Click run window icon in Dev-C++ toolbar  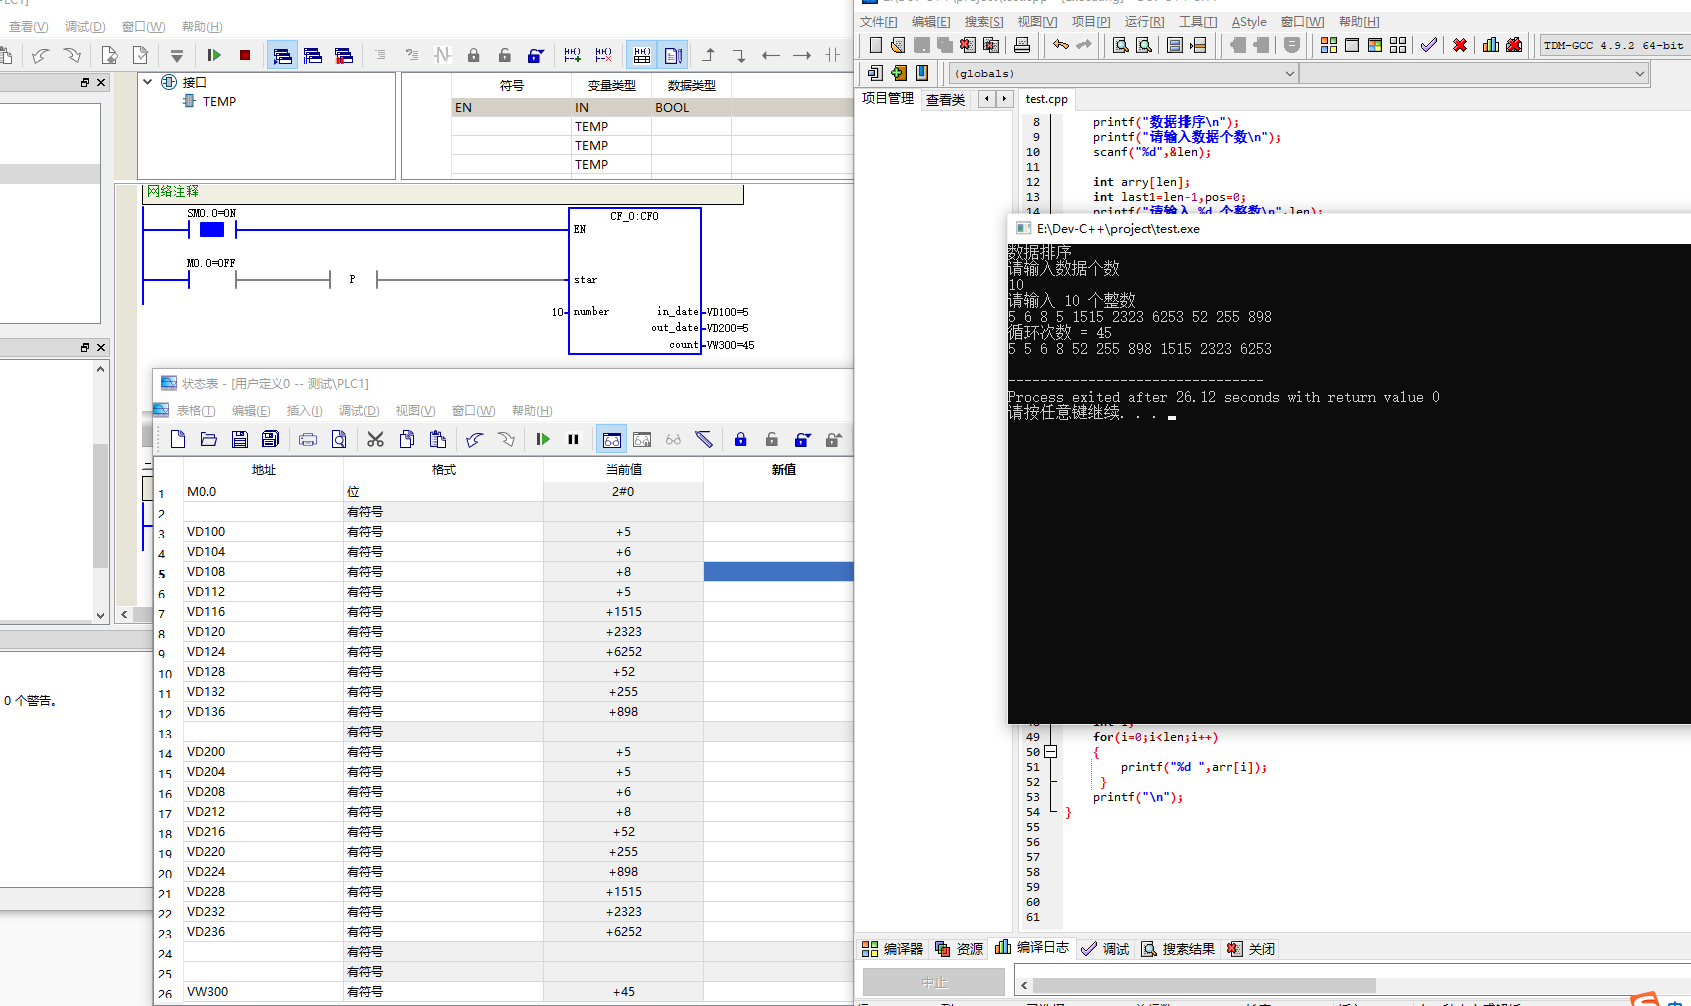(x=1352, y=45)
